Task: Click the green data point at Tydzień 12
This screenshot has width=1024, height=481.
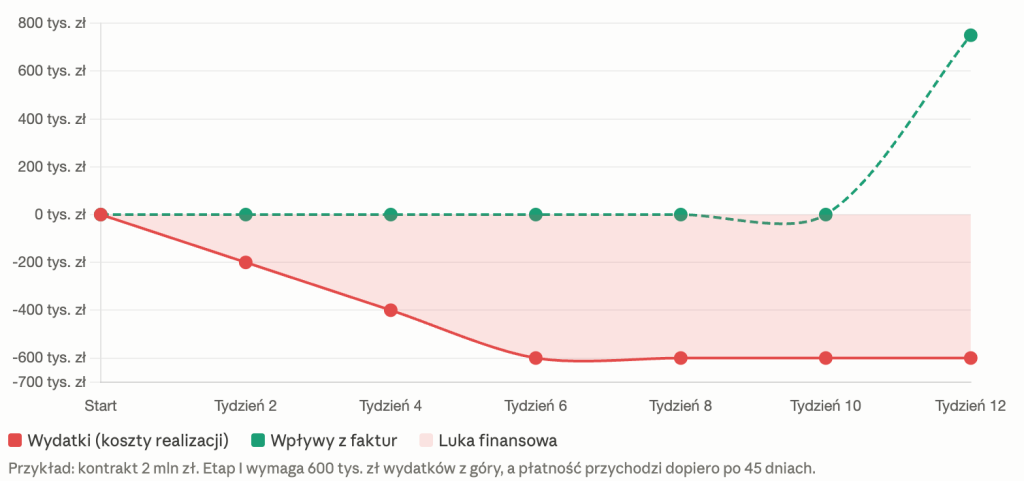Action: coord(970,36)
